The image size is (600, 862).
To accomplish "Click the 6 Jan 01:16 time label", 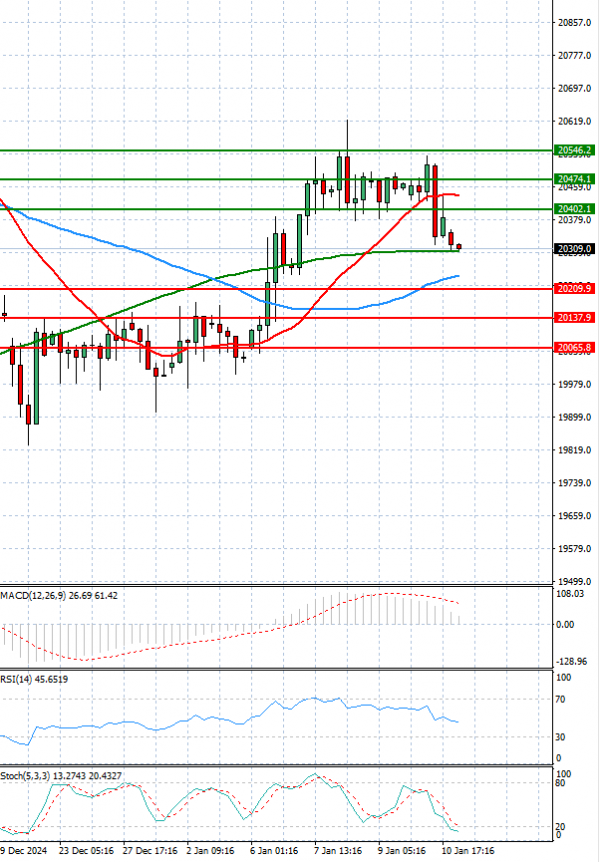I will tap(274, 850).
